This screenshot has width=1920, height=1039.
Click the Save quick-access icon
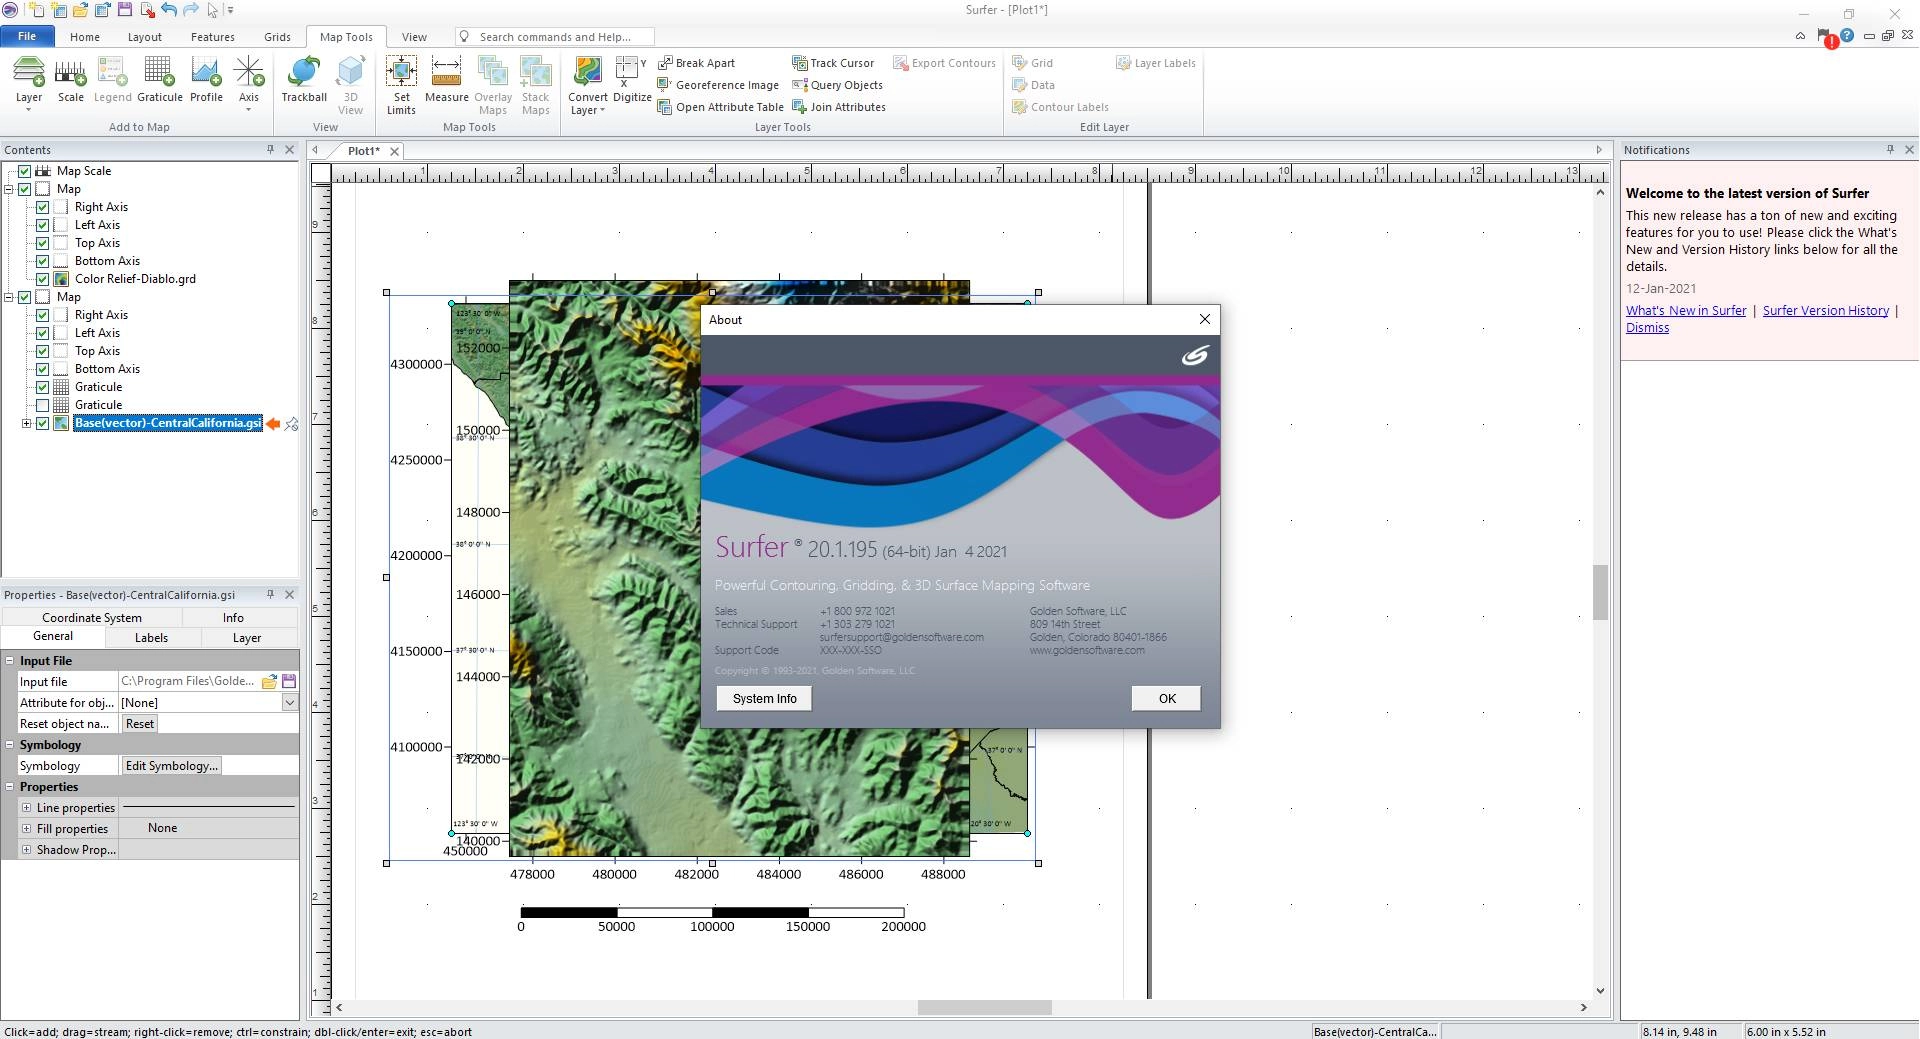pyautogui.click(x=125, y=10)
